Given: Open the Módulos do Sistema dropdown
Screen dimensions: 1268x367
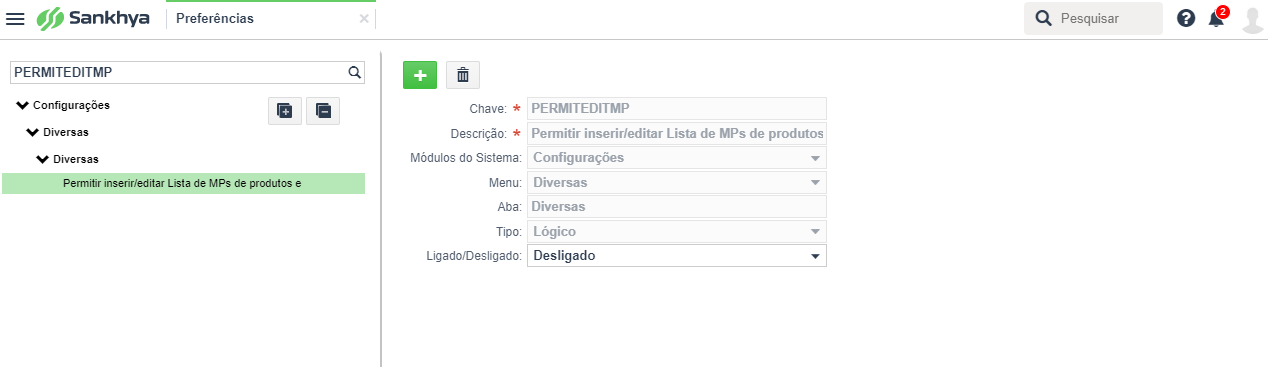Looking at the screenshot, I should [677, 158].
